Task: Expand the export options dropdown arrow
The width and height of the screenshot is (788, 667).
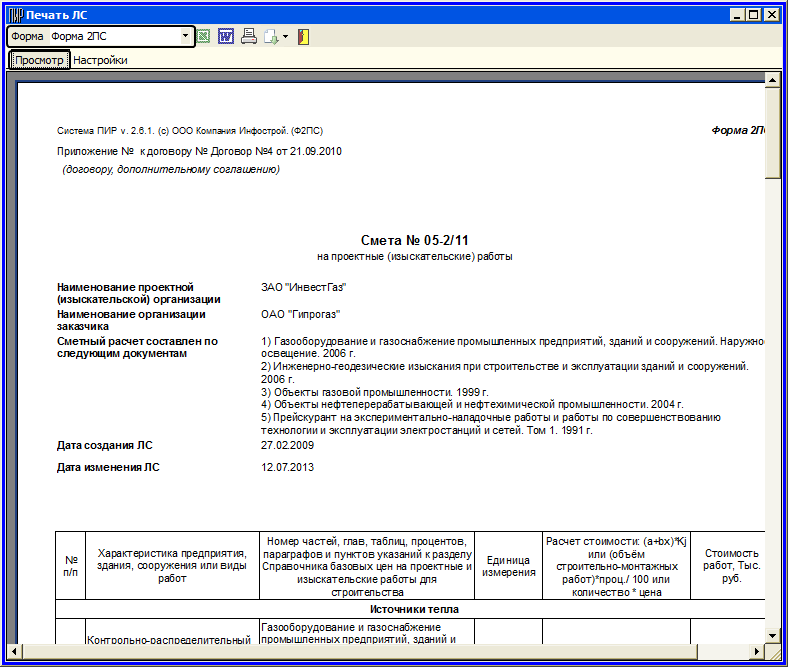Action: tap(285, 37)
